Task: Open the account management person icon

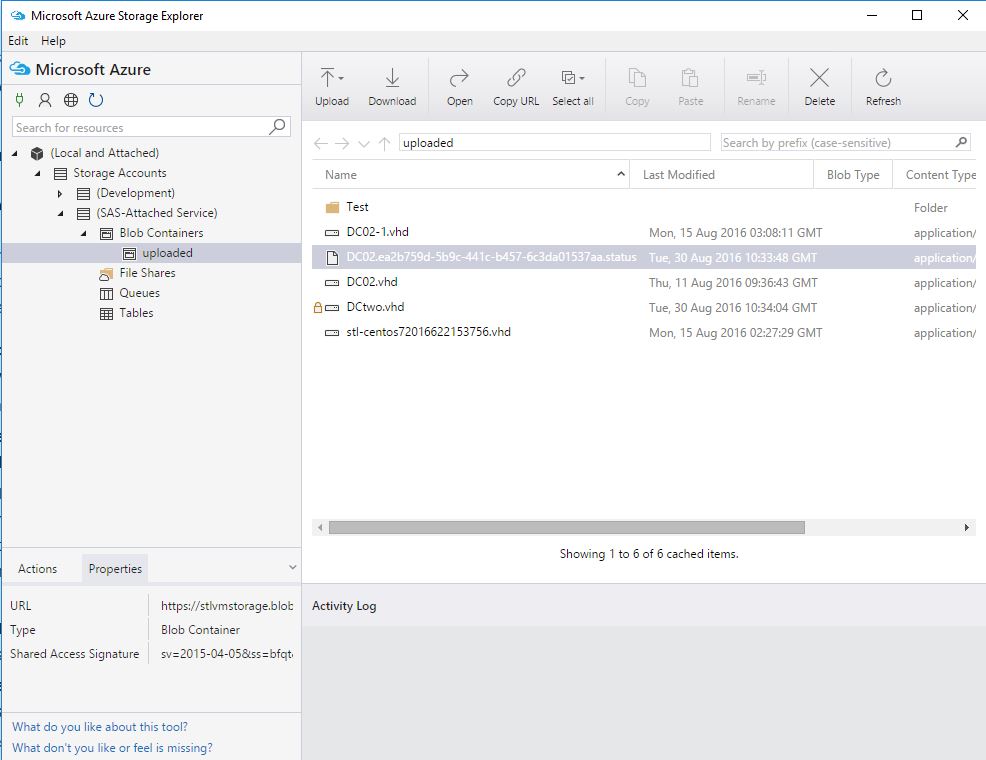Action: 44,100
